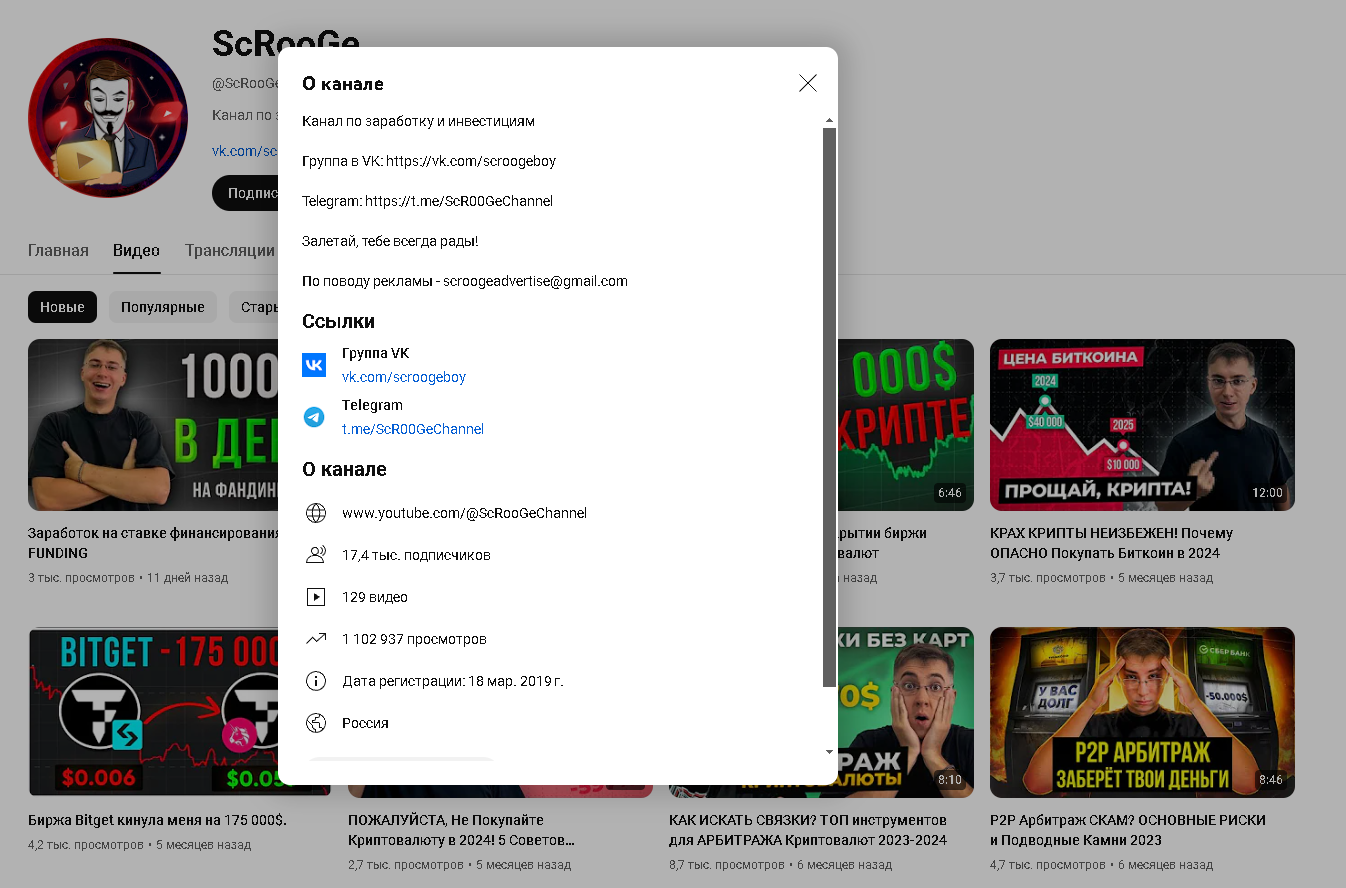Click the channel avatar image
The width and height of the screenshot is (1346, 888).
108,118
